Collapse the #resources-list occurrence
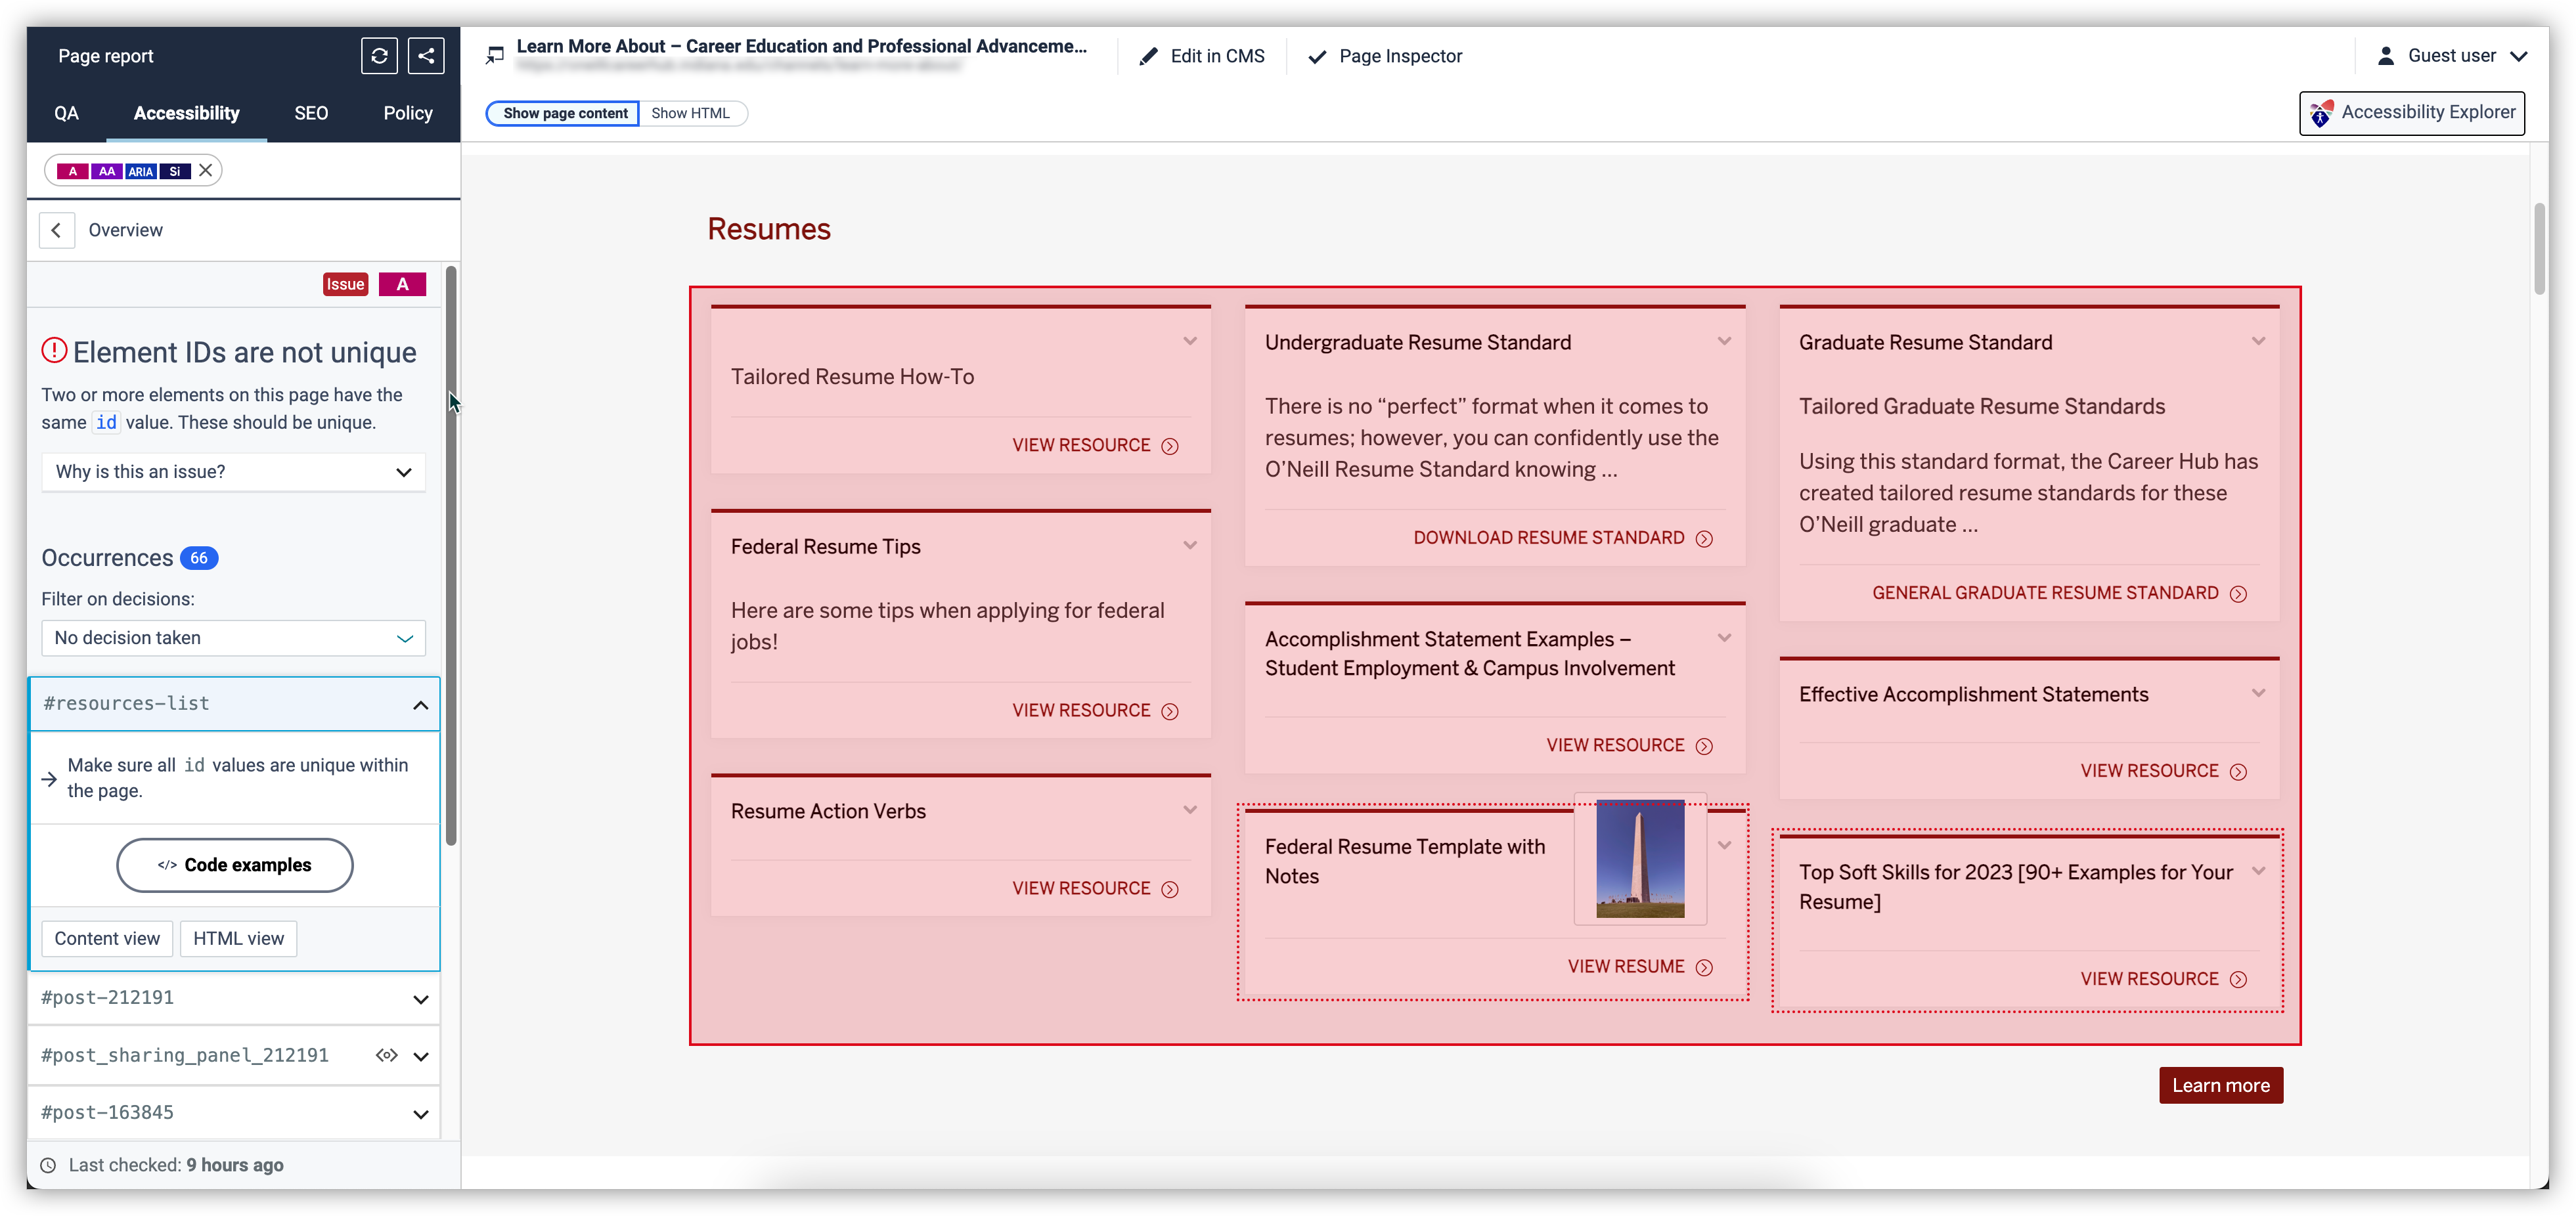Image resolution: width=2576 pixels, height=1216 pixels. [x=420, y=704]
